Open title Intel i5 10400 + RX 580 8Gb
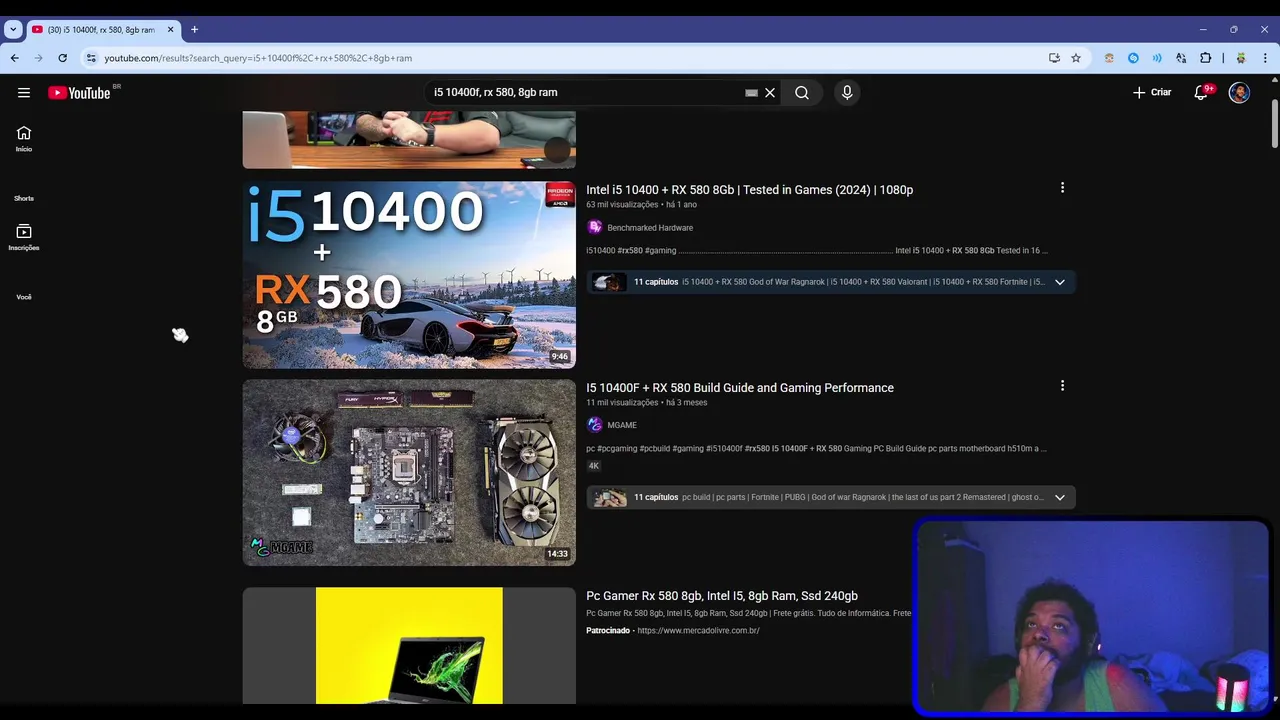The width and height of the screenshot is (1280, 720). 749,190
